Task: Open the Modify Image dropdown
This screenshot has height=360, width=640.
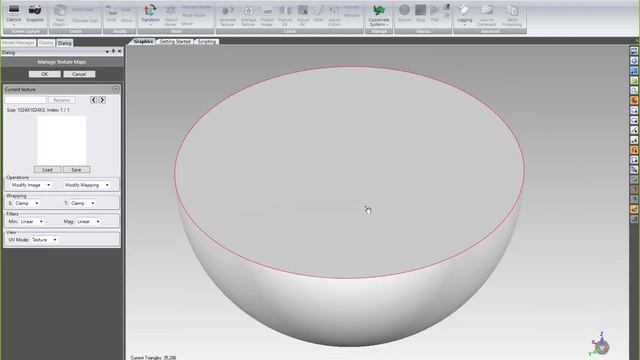Action: (x=30, y=185)
